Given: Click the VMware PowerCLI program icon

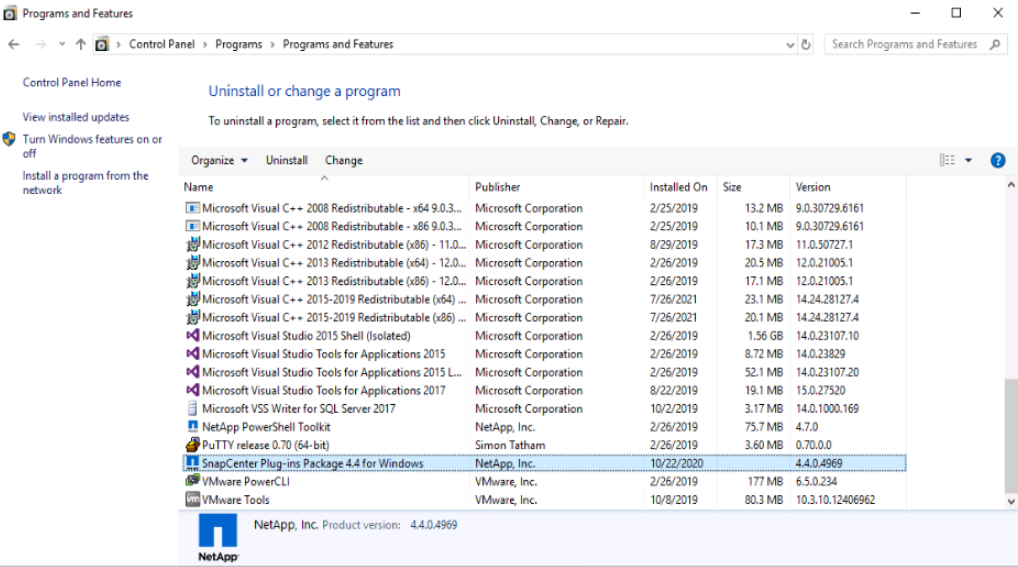Looking at the screenshot, I should click(x=193, y=481).
